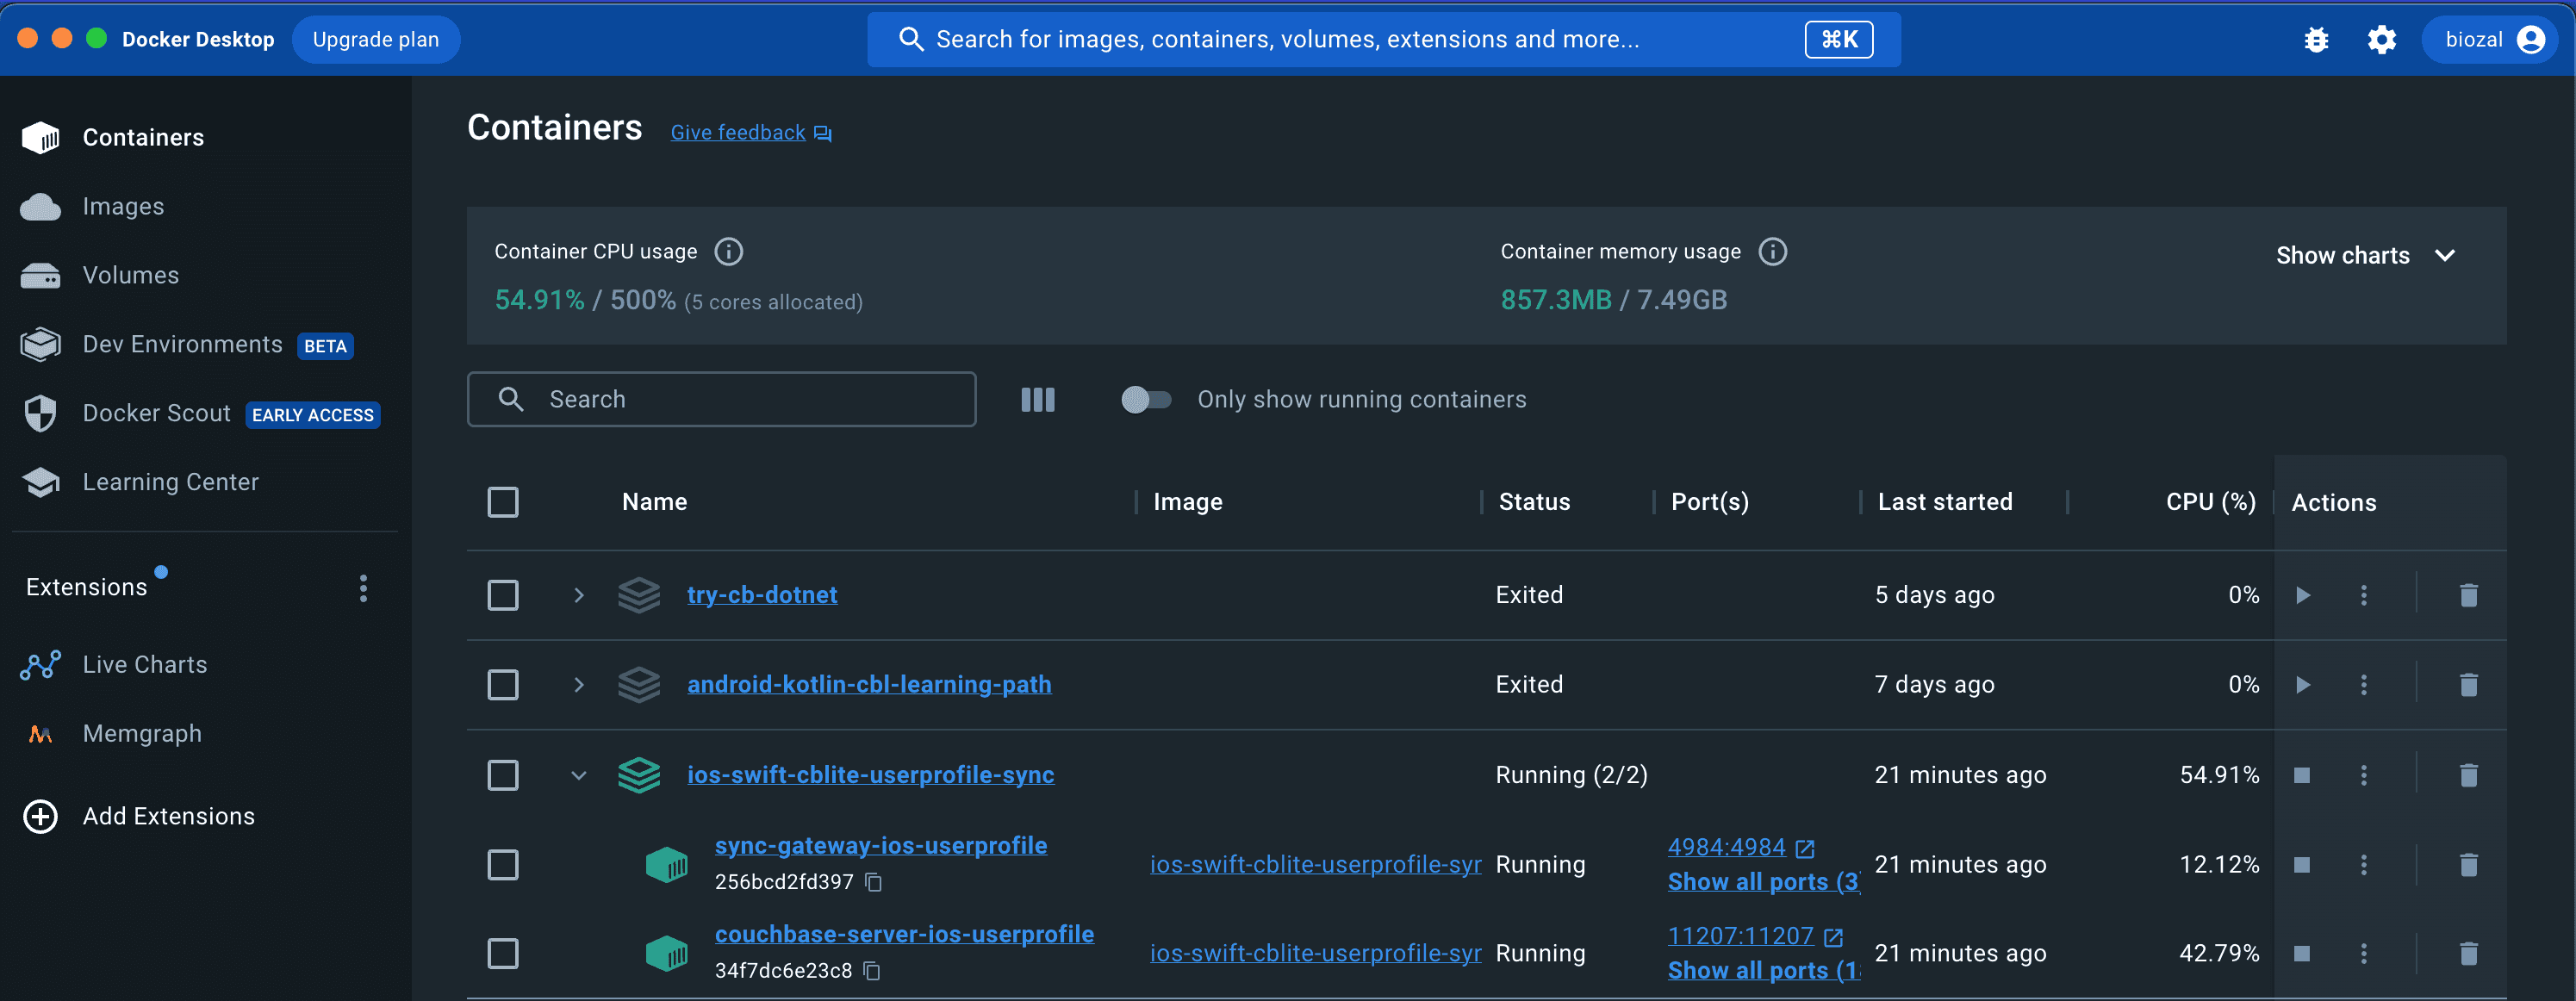2576x1001 pixels.
Task: Open more actions for sync-gateway-ios-userprofile
Action: [x=2364, y=864]
